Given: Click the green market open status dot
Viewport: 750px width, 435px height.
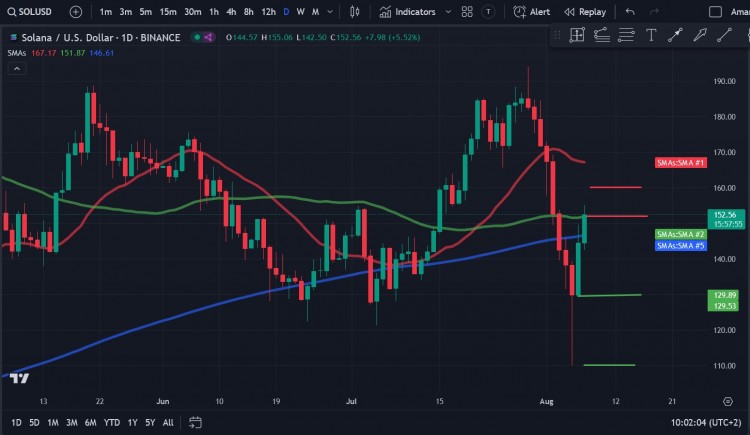Looking at the screenshot, I should [197, 37].
